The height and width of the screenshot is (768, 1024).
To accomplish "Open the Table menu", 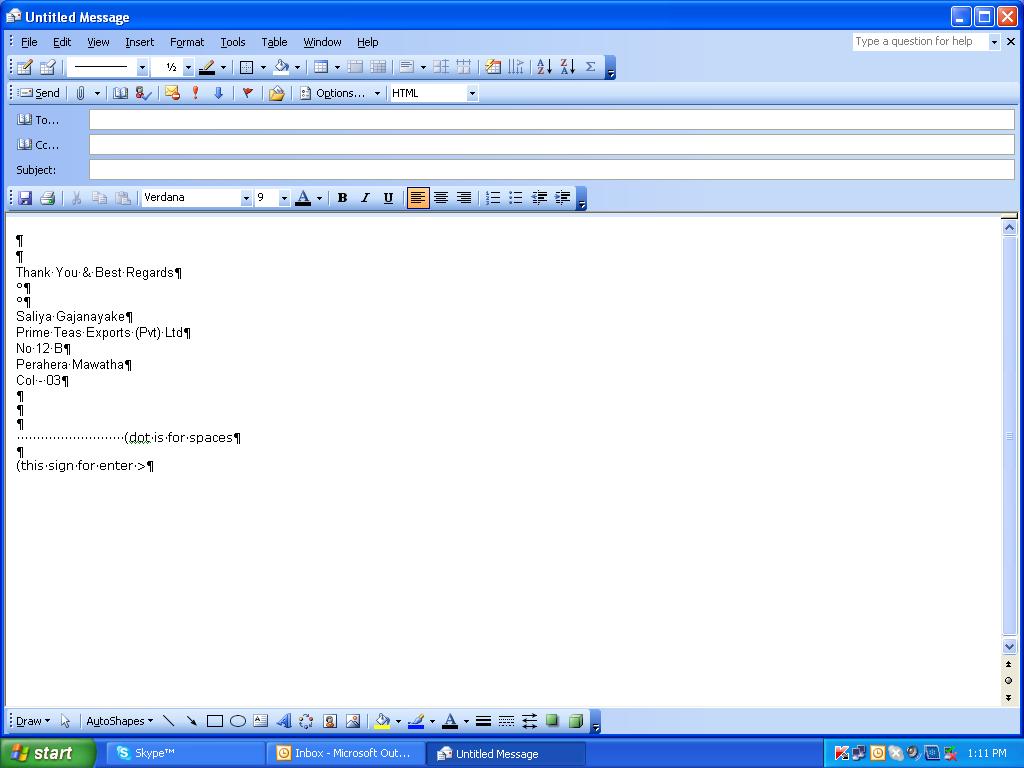I will 274,42.
